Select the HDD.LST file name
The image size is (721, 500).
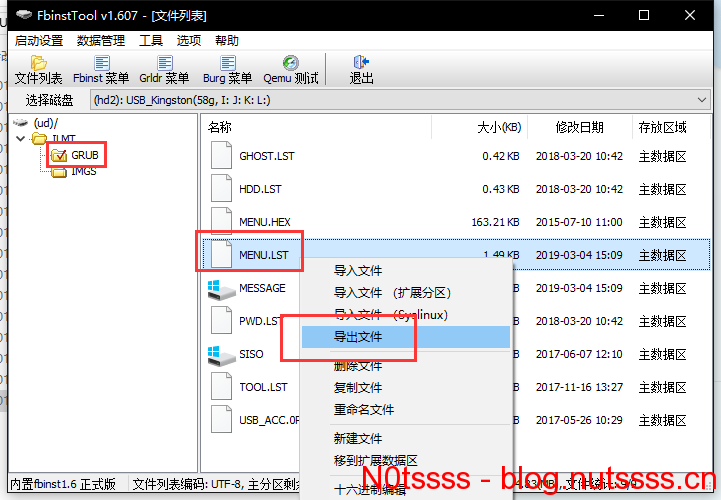click(x=260, y=189)
